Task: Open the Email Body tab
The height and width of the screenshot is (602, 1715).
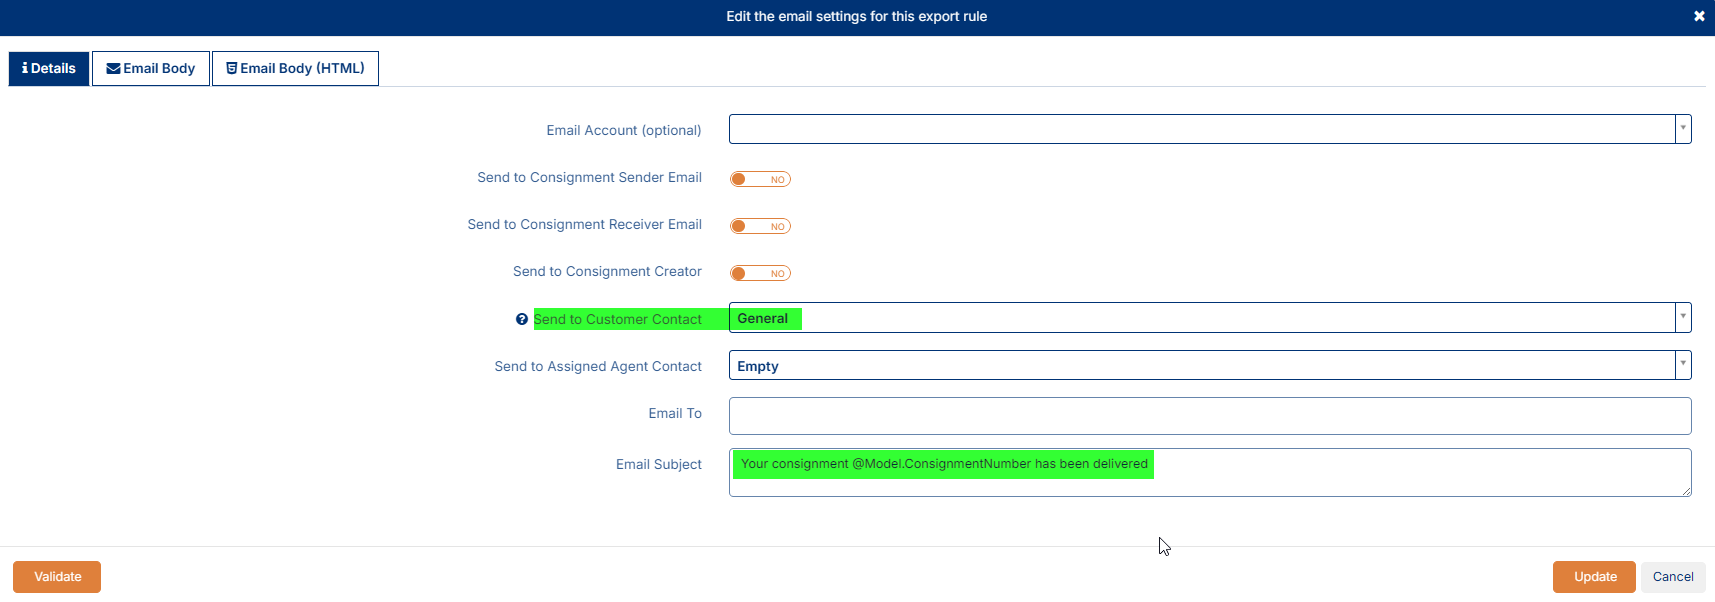Action: point(151,68)
